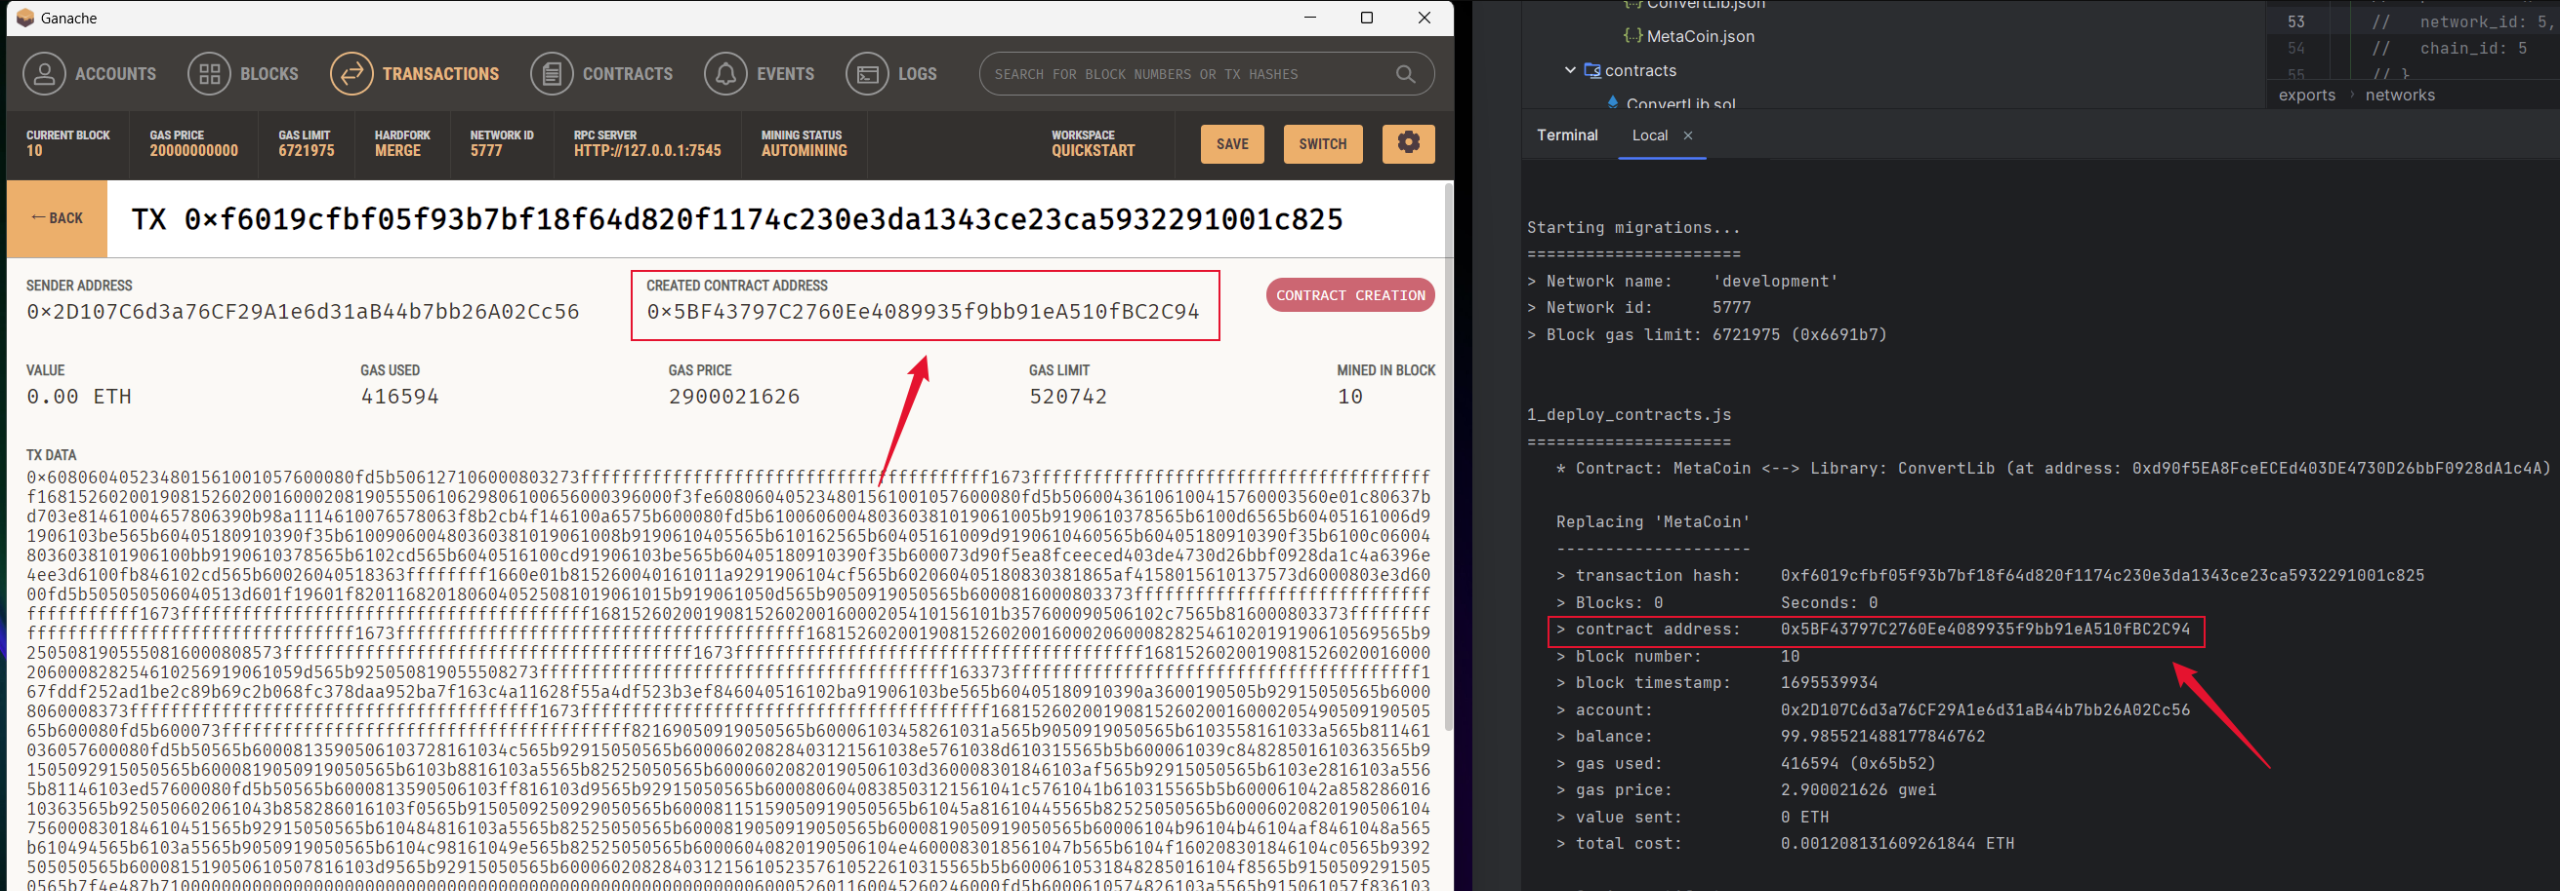
Task: Select the created contract address value
Action: (x=922, y=312)
